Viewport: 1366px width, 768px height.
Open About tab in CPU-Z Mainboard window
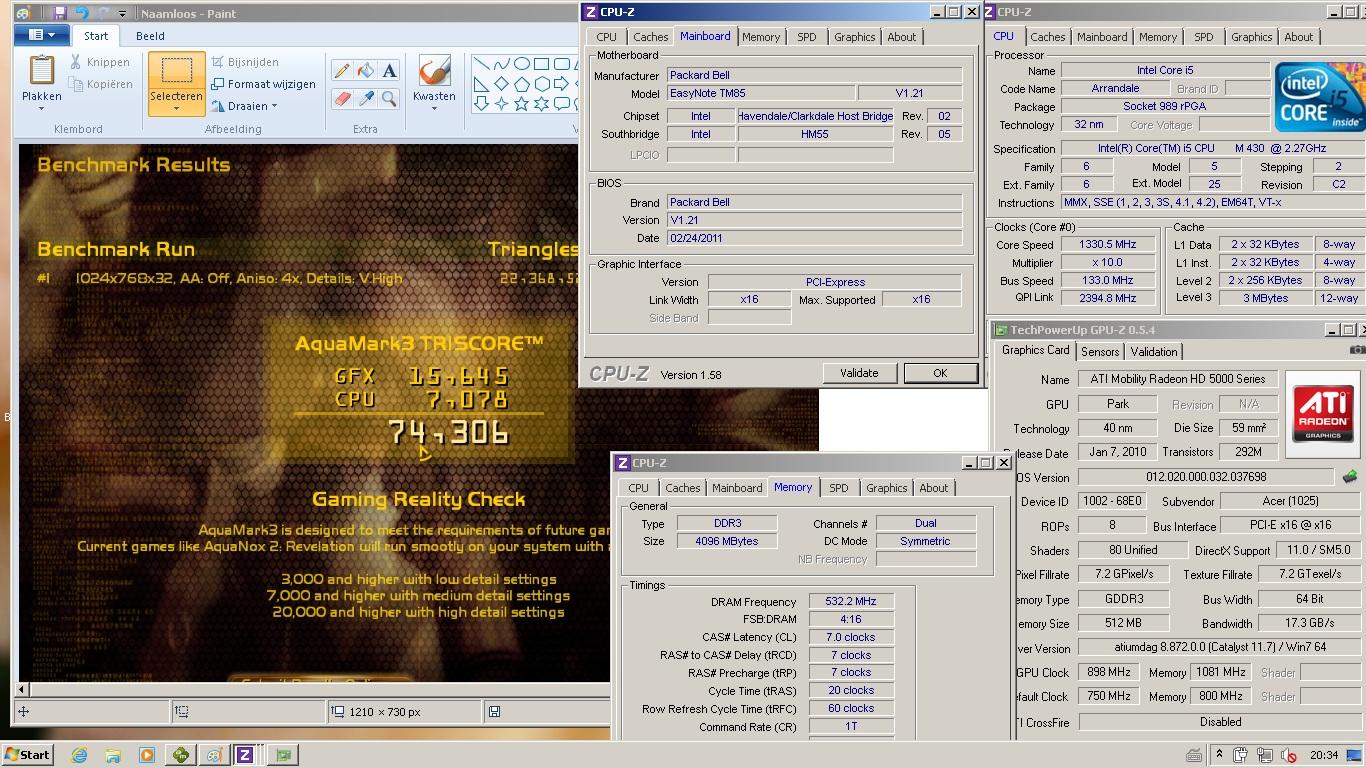[901, 37]
